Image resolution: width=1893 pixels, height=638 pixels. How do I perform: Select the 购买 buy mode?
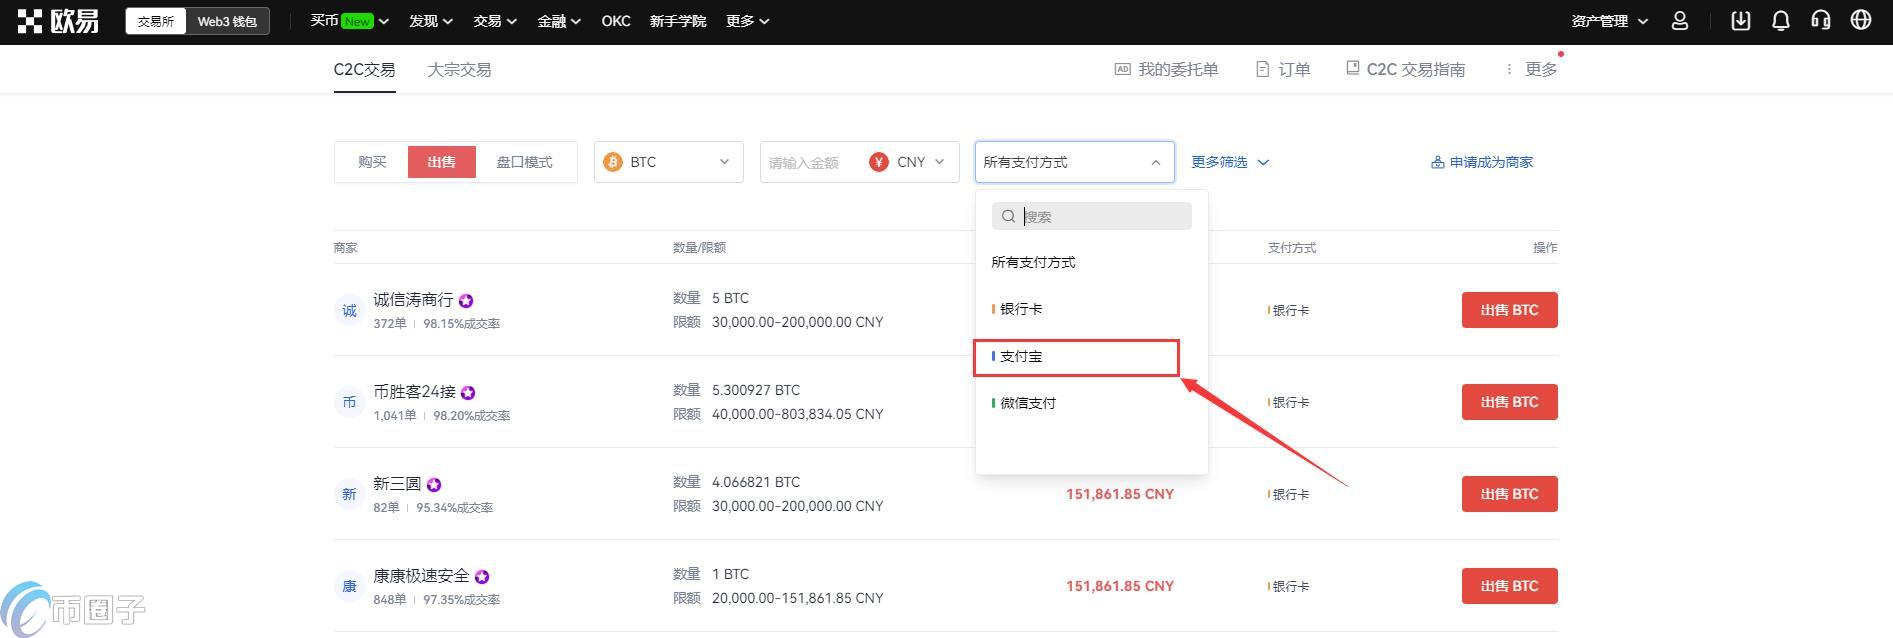coord(372,162)
